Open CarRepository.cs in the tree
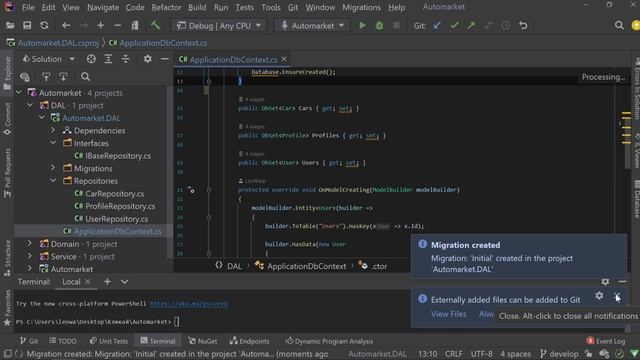This screenshot has width=640, height=360. (109, 193)
